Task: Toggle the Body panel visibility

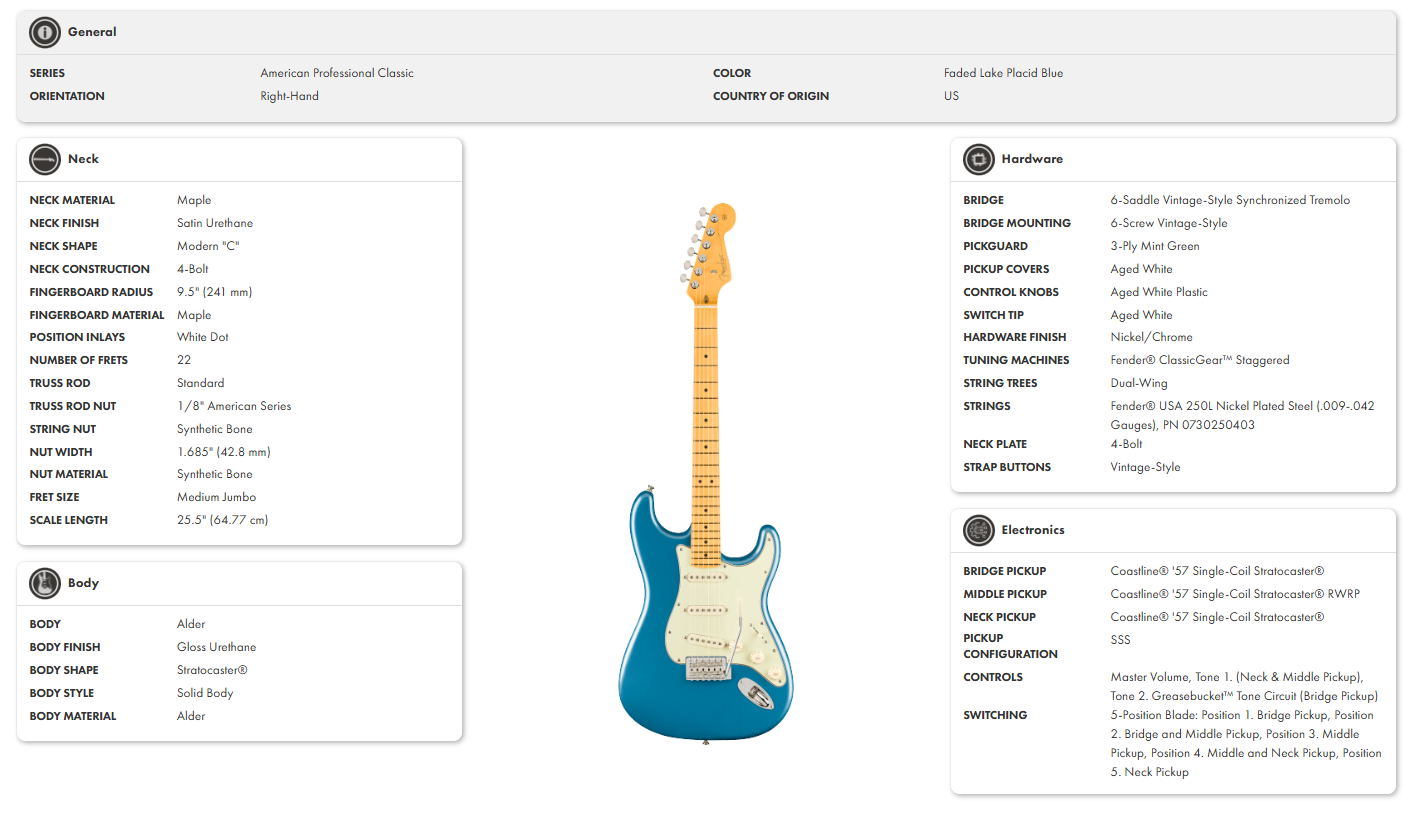Action: click(x=84, y=583)
